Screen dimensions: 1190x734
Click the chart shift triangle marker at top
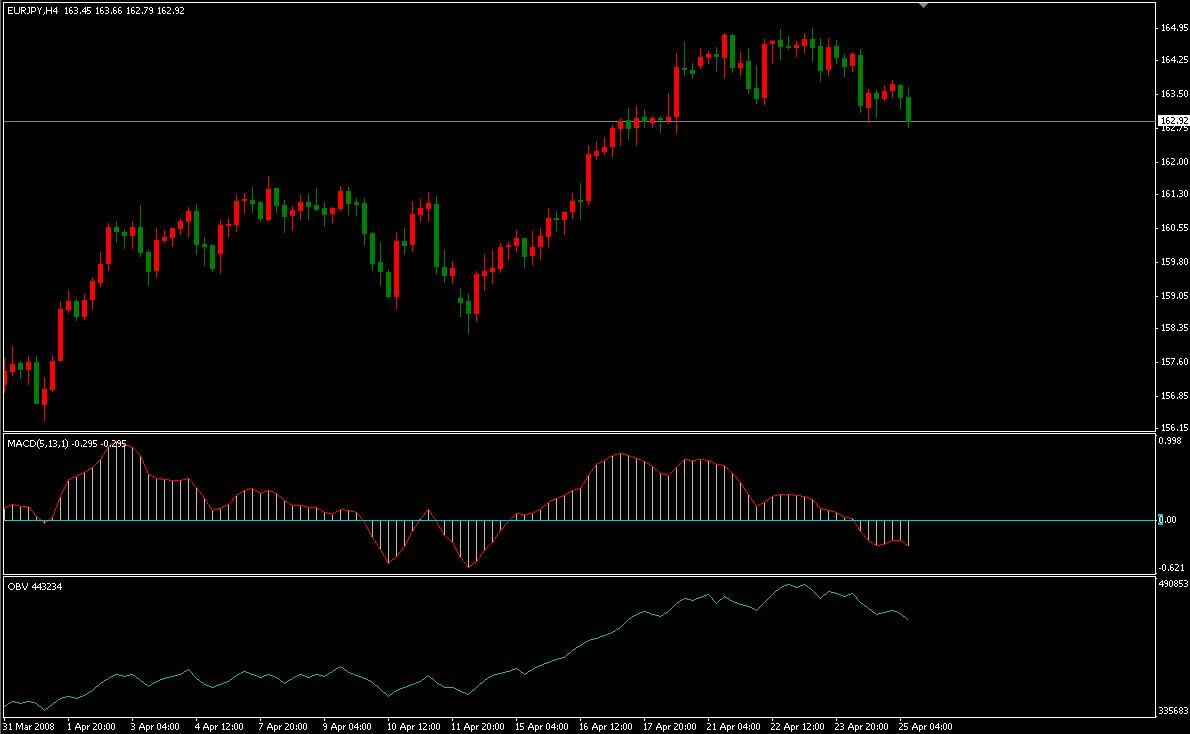click(923, 5)
